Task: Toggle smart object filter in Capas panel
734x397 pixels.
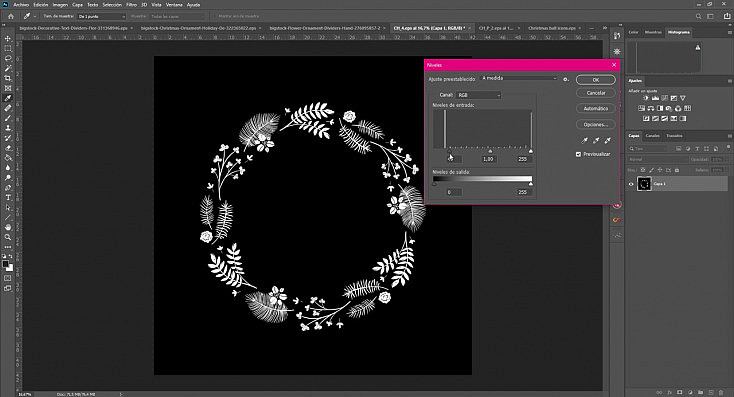Action: tap(716, 148)
